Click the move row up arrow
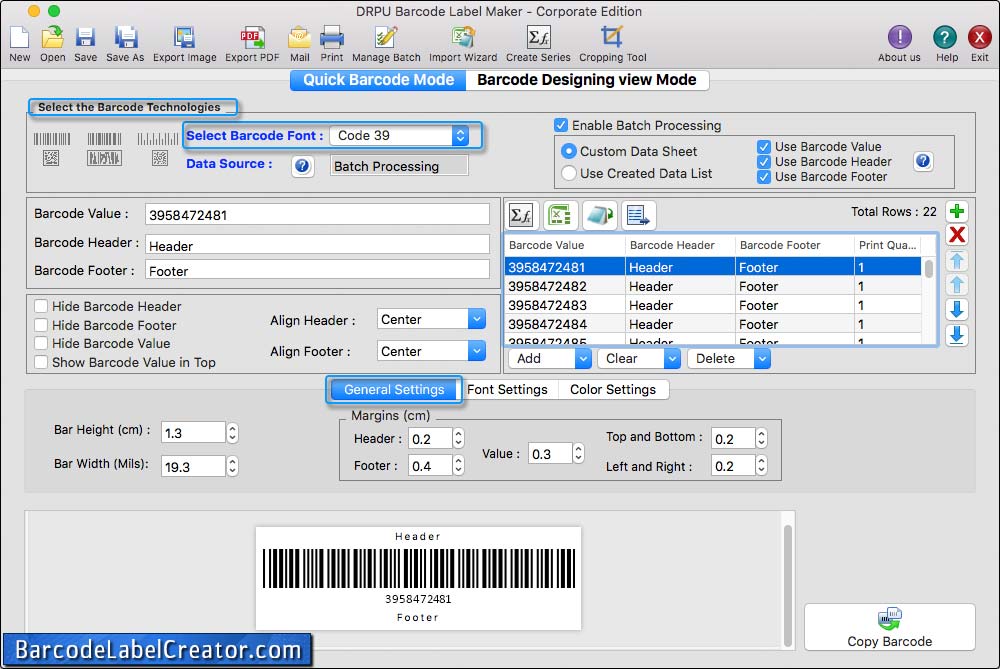Image resolution: width=1000 pixels, height=669 pixels. coord(957,284)
